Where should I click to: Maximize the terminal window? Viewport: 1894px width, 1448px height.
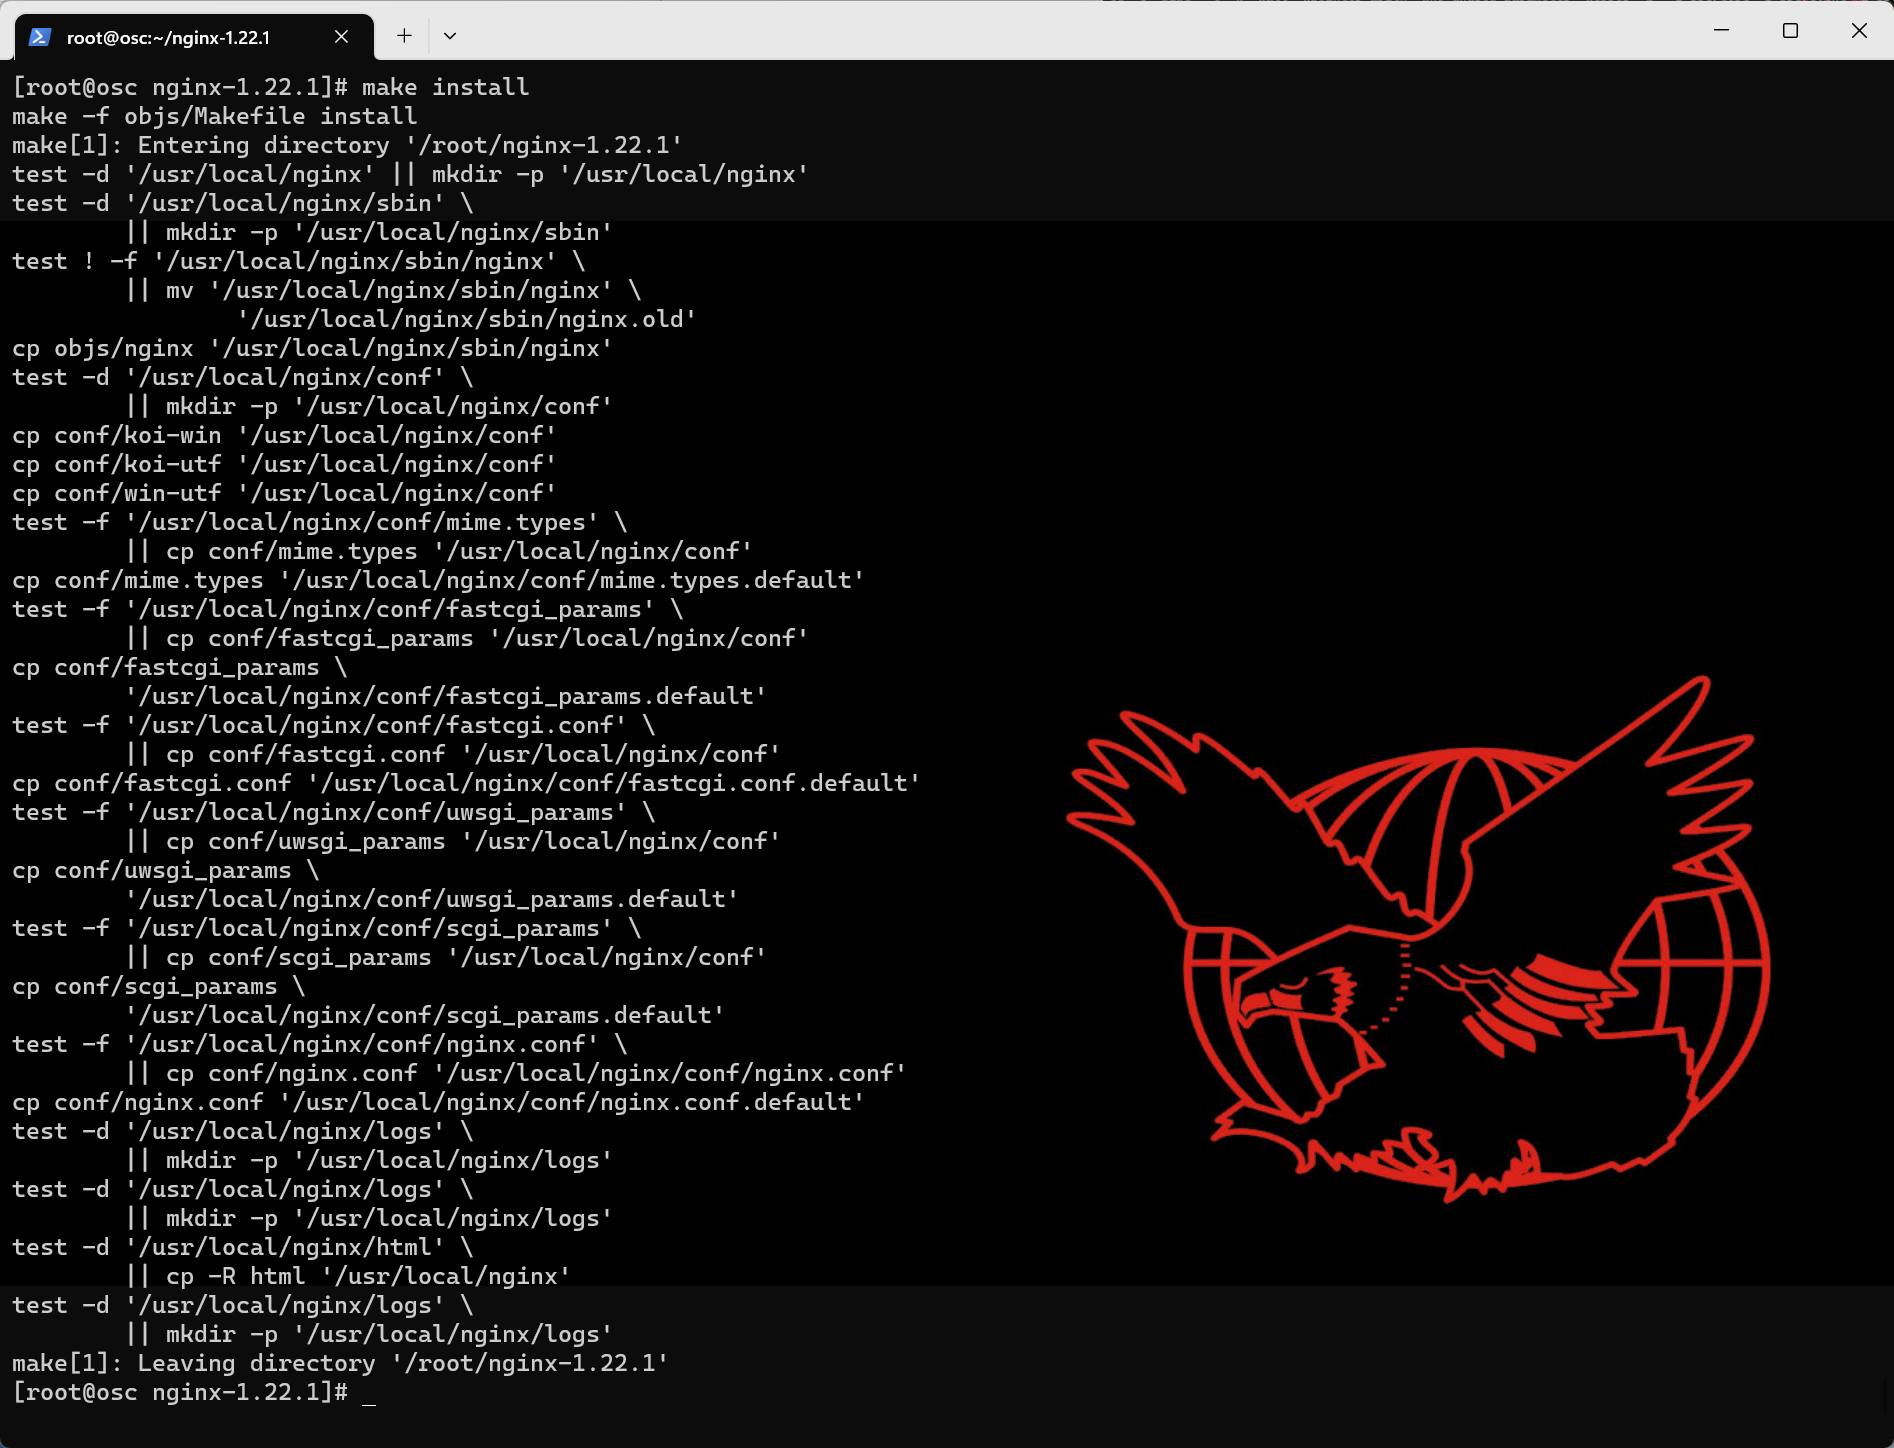tap(1790, 31)
